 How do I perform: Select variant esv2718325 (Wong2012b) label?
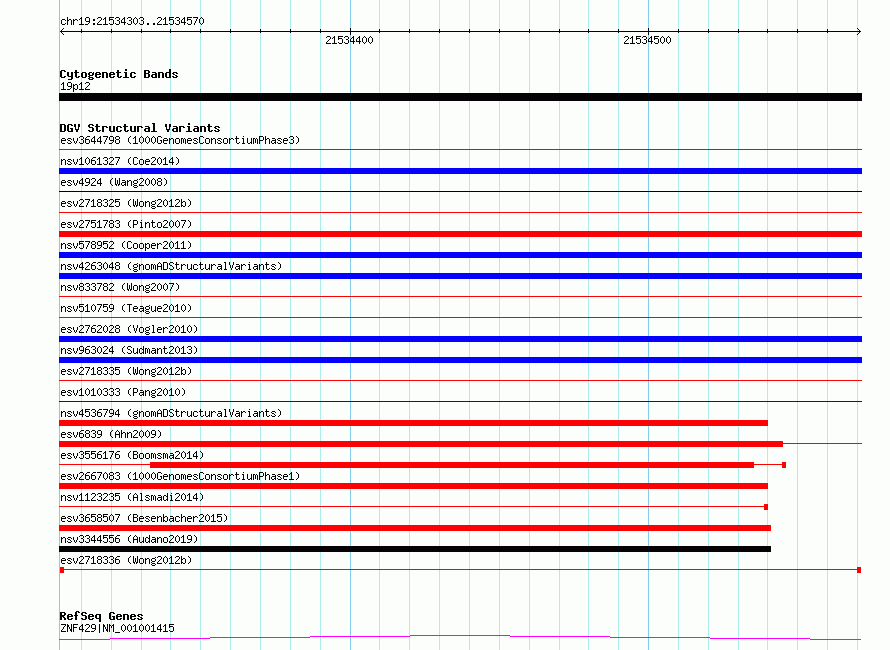pyautogui.click(x=126, y=203)
